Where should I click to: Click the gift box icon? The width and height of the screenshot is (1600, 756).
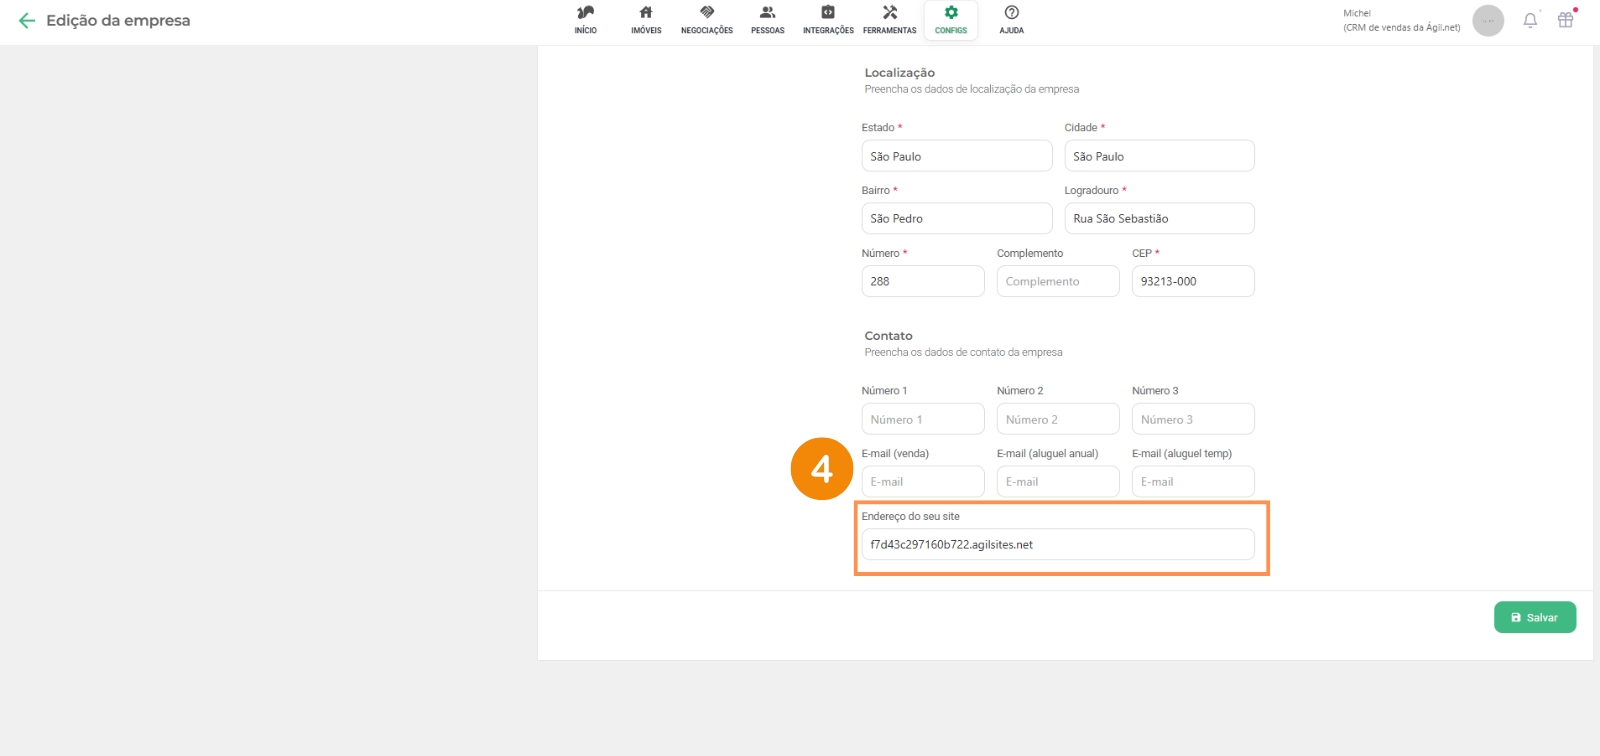coord(1566,20)
